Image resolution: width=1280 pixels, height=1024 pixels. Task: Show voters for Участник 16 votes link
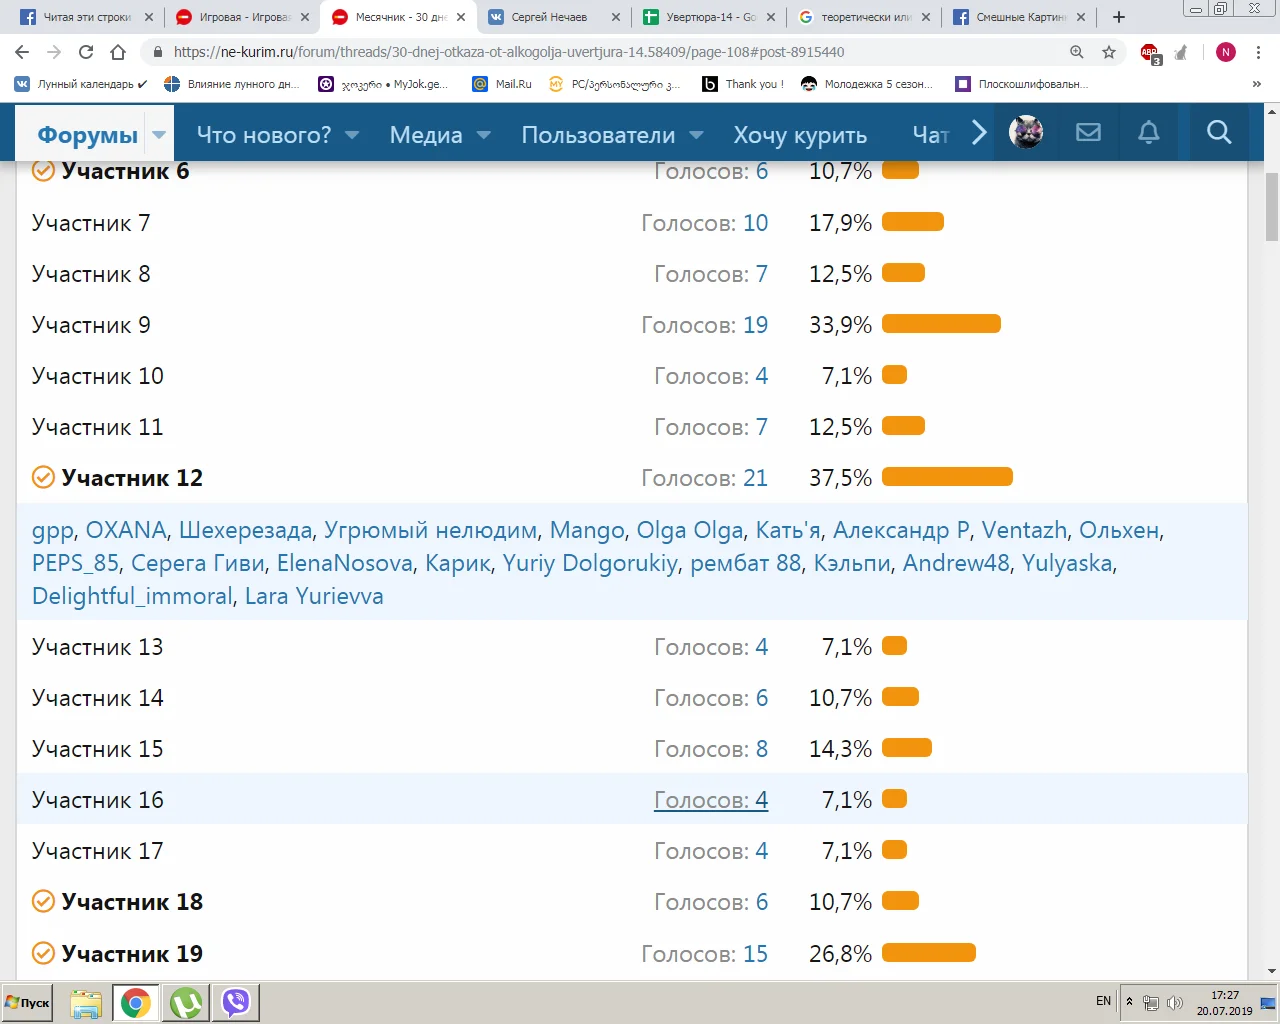pyautogui.click(x=711, y=800)
